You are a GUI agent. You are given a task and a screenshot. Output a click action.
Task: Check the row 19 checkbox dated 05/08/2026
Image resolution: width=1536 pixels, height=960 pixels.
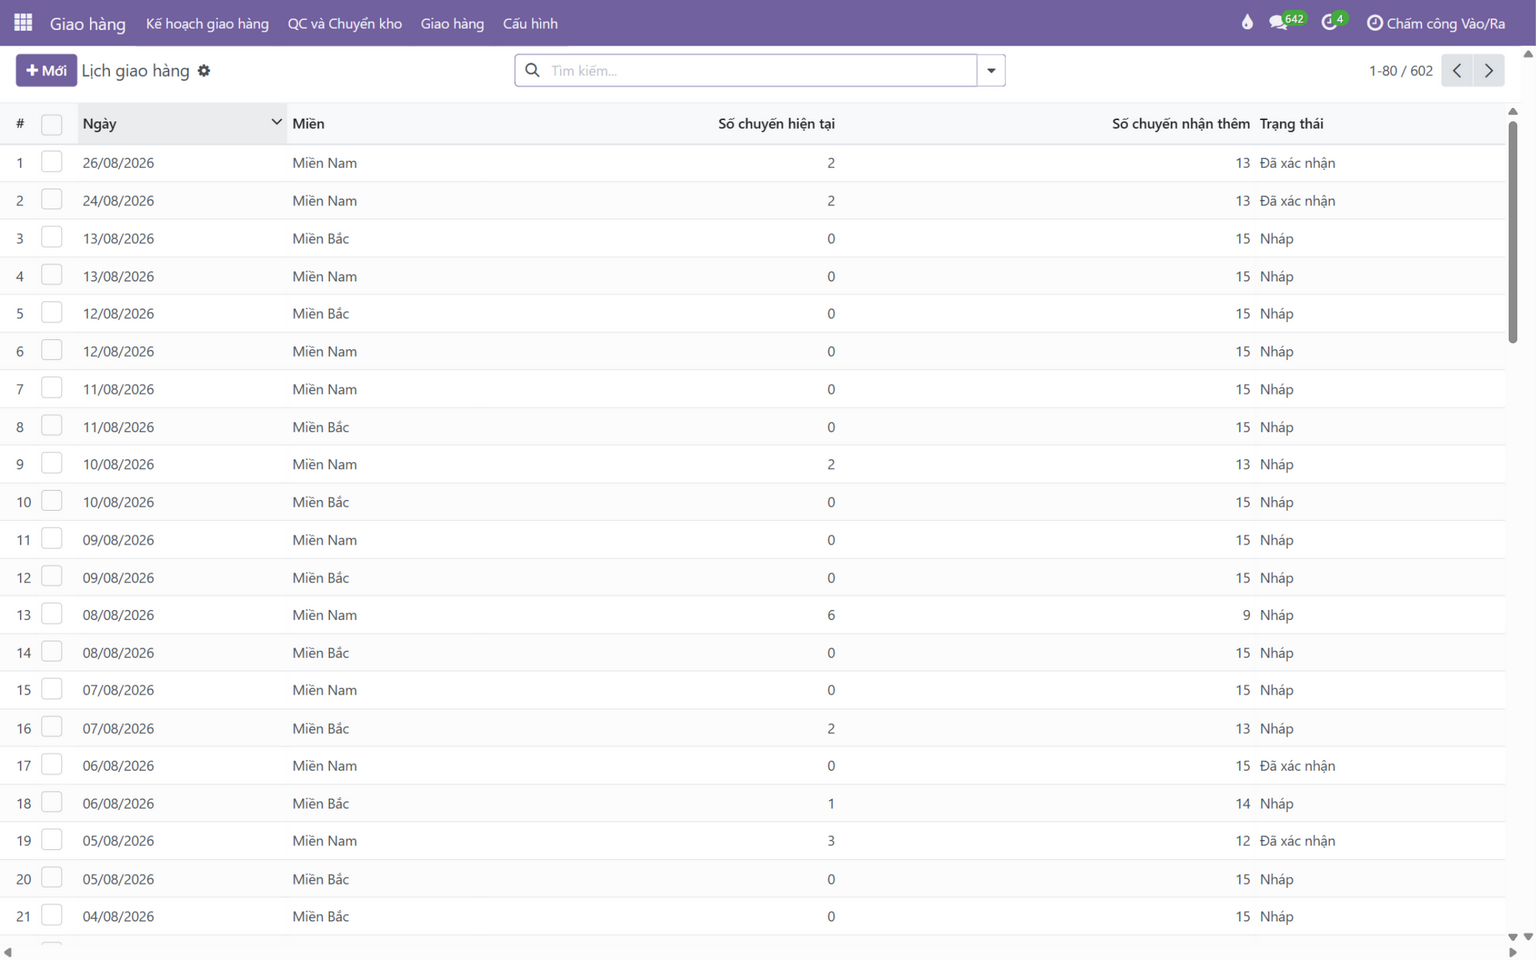(52, 841)
